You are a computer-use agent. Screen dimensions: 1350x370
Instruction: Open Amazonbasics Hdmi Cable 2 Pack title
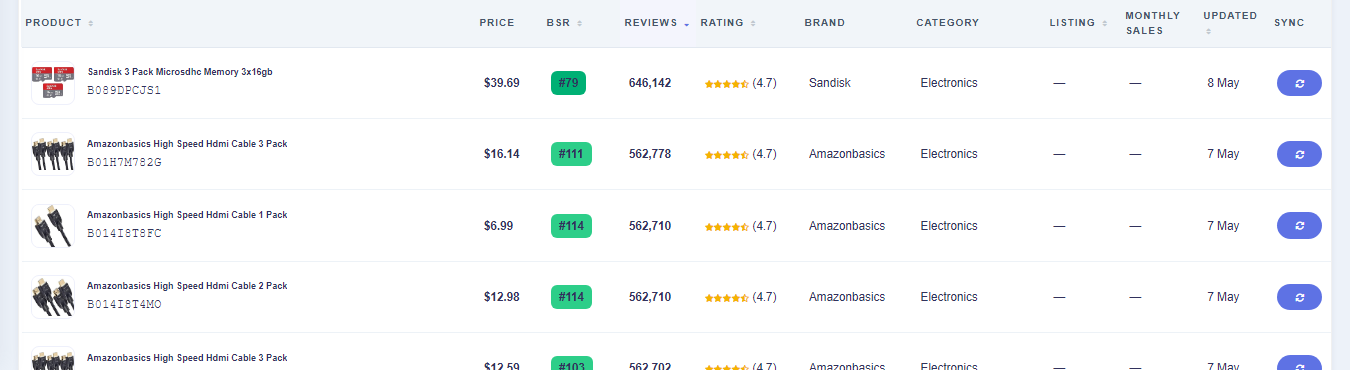pyautogui.click(x=187, y=286)
